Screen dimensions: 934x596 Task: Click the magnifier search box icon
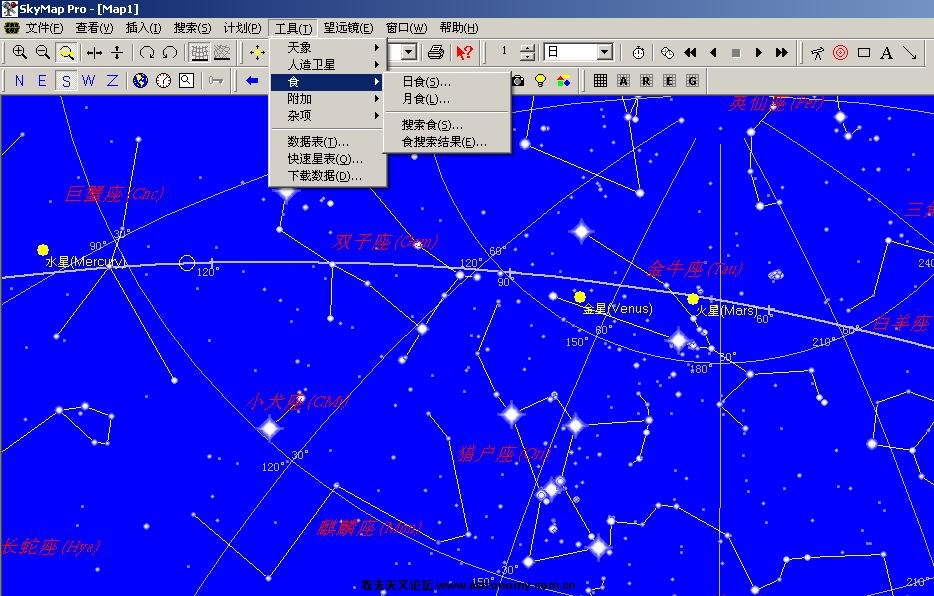pyautogui.click(x=186, y=80)
